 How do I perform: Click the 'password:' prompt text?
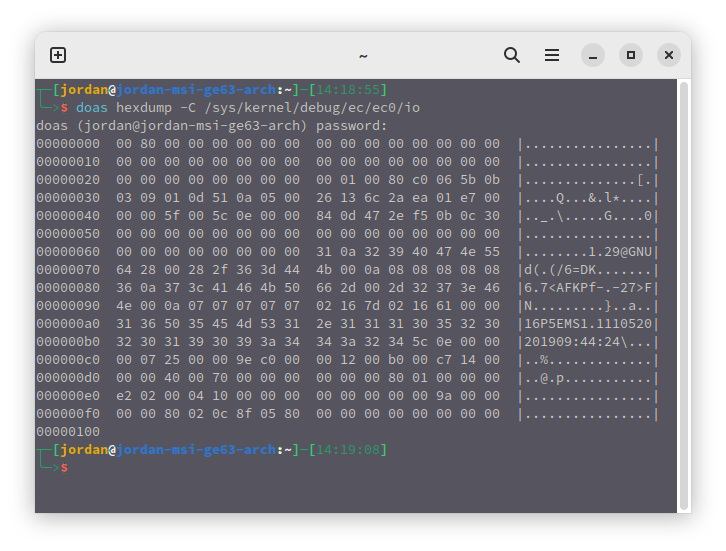351,125
